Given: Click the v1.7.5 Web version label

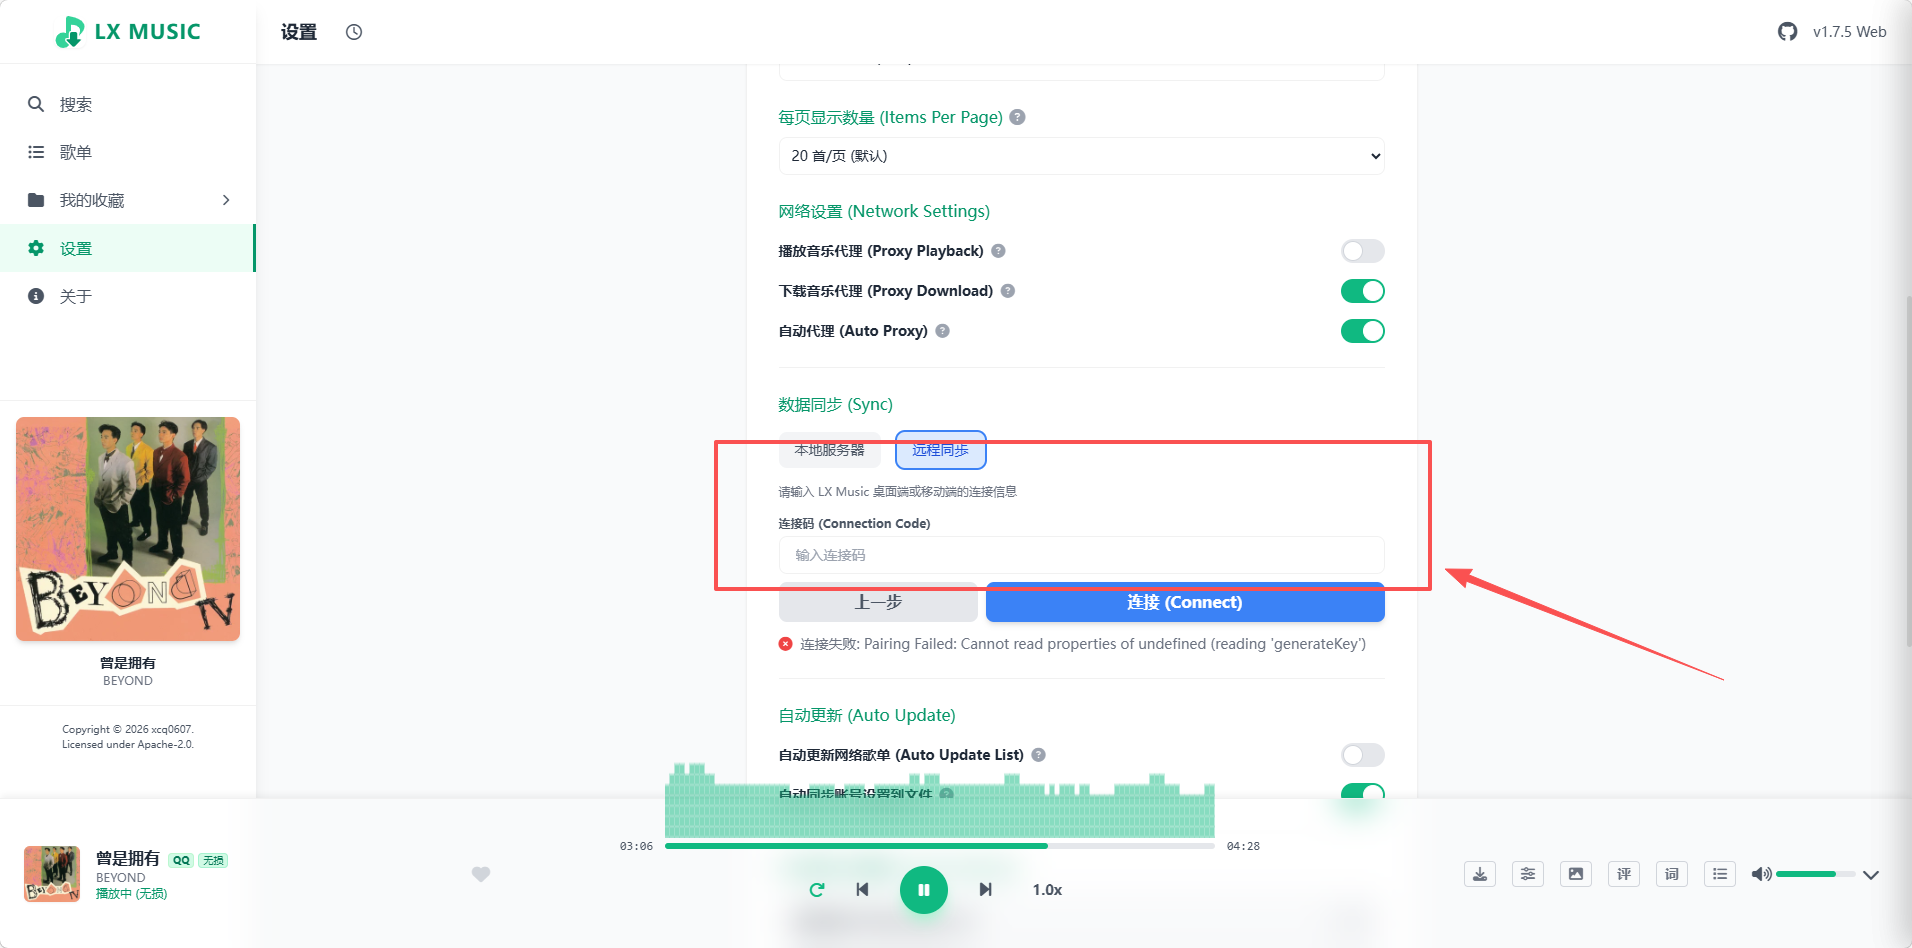Looking at the screenshot, I should point(1850,32).
